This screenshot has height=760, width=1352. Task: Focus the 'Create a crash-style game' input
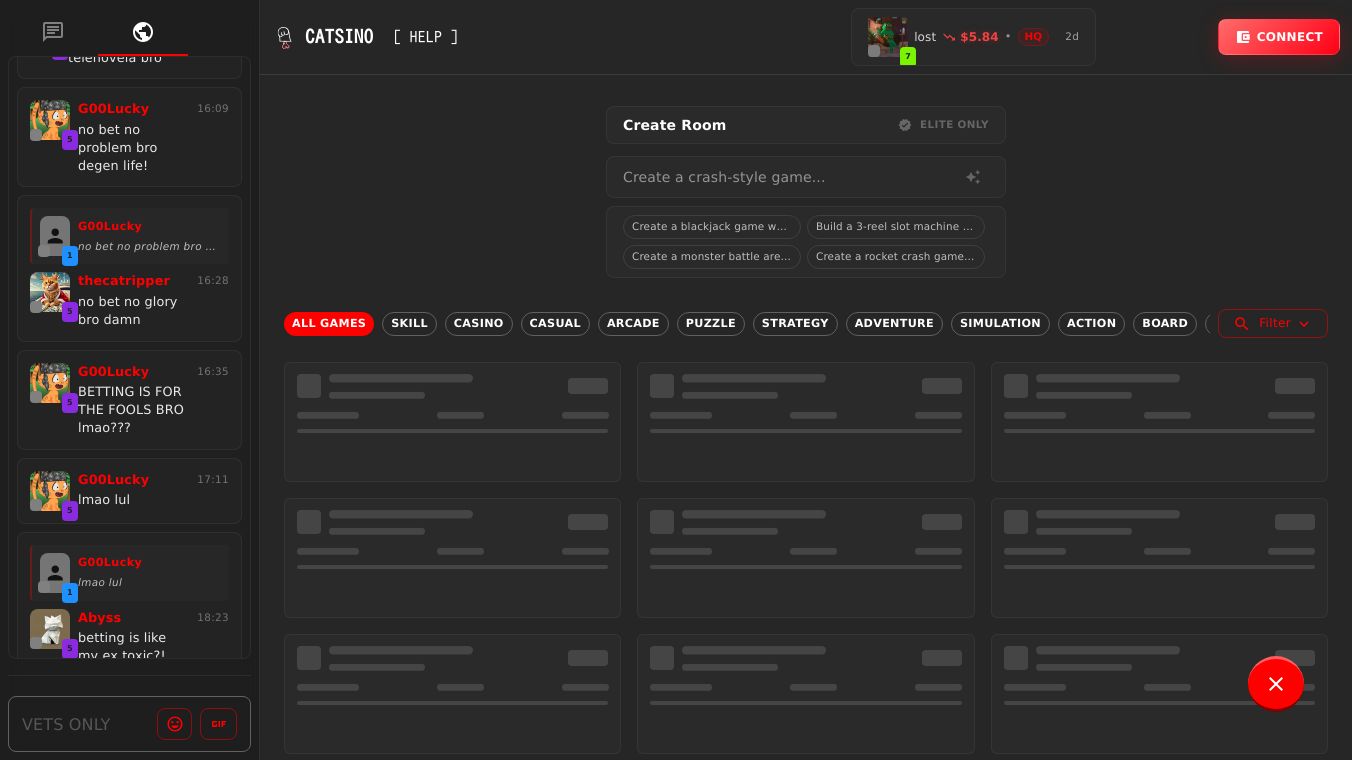point(806,177)
